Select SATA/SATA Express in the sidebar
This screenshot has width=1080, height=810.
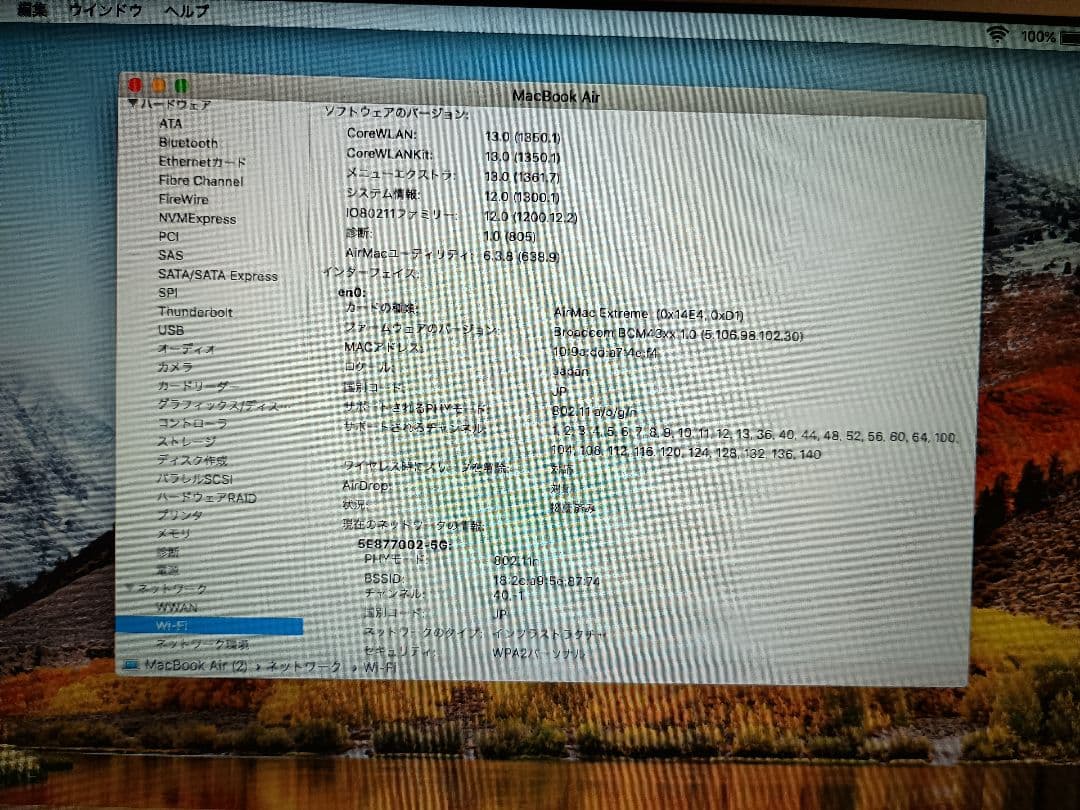[218, 275]
